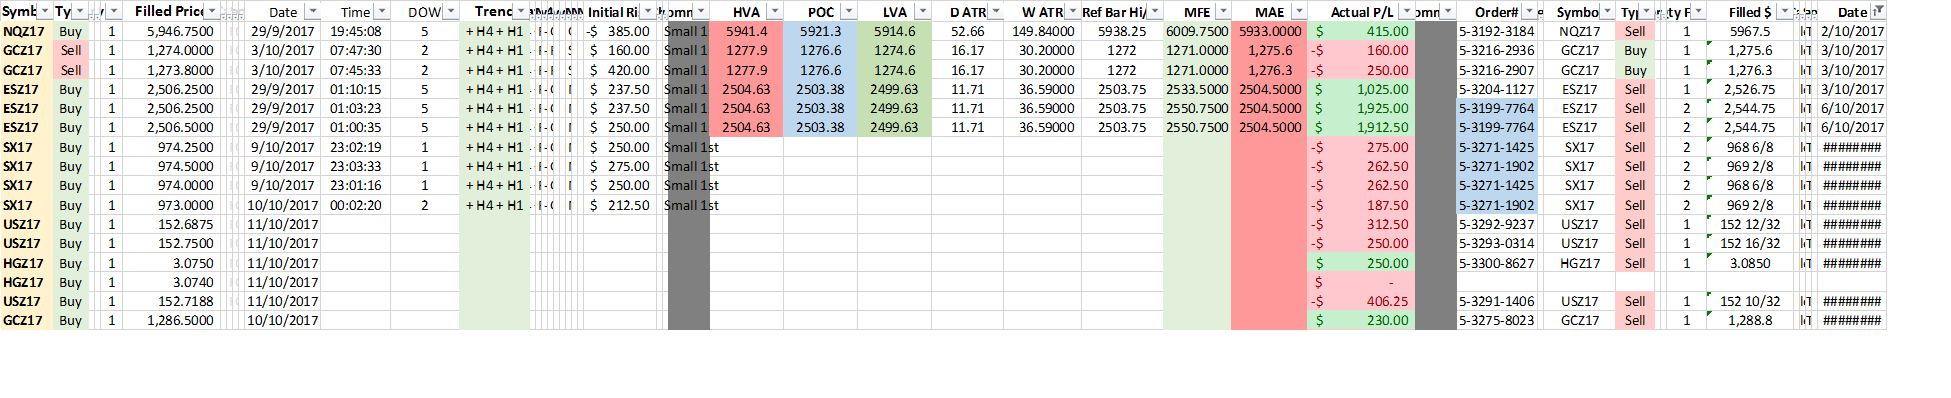Screen dimensions: 1951x398
Task: Select the Filled $ cell 1,288.8
Action: [1750, 320]
